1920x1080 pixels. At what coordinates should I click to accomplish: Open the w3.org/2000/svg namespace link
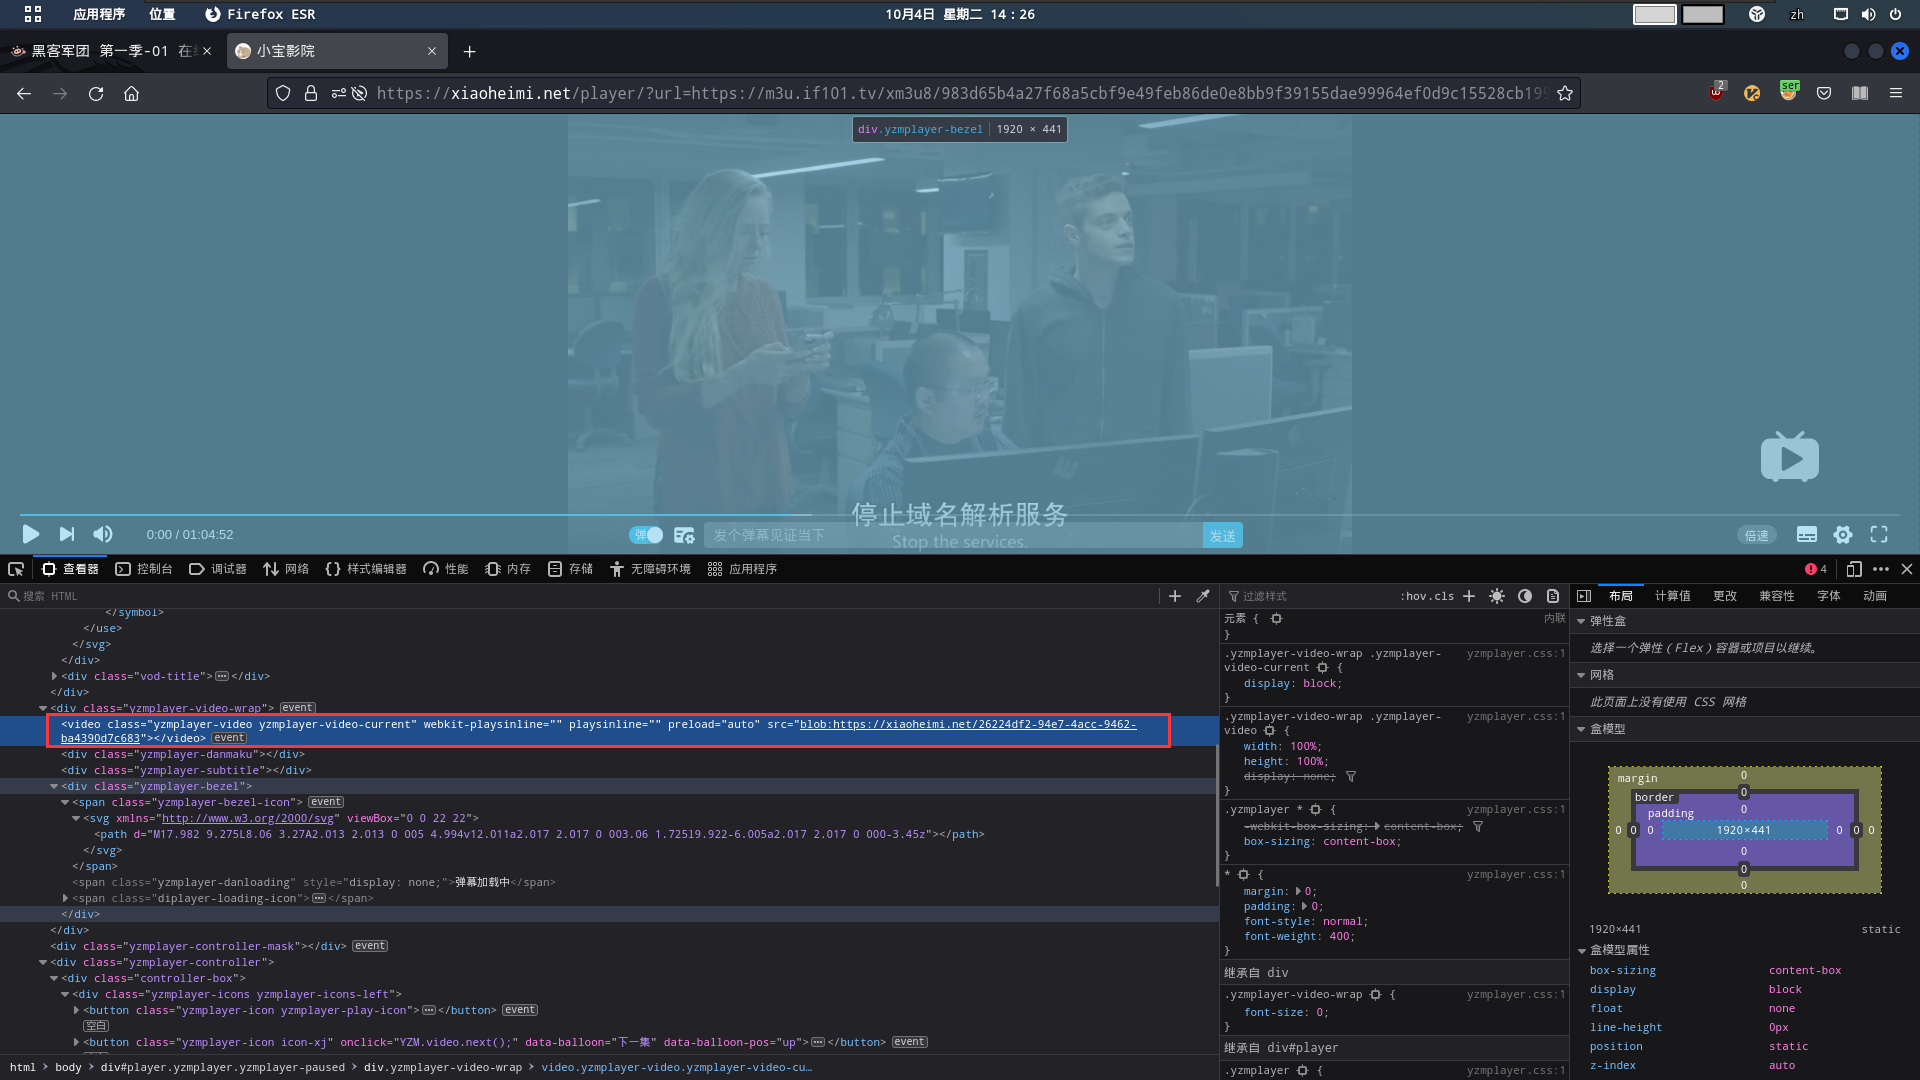pos(248,818)
